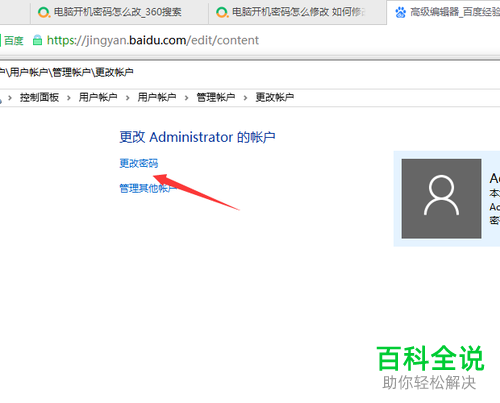Expand the chevron before 管理帐户
Screen dimensions: 500x403
tap(186, 98)
